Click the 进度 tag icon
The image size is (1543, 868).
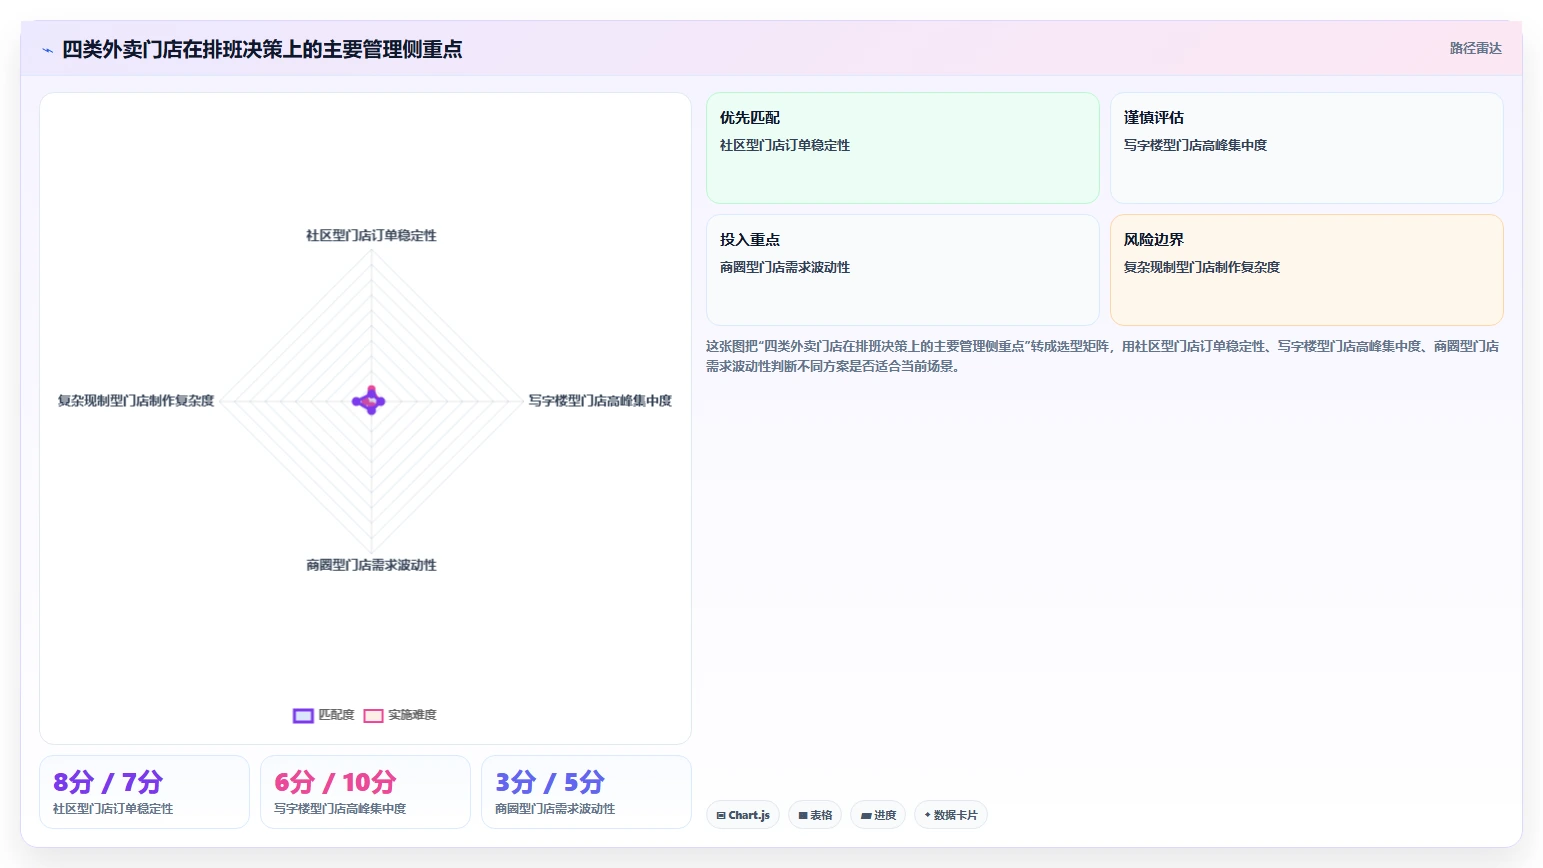pos(866,816)
